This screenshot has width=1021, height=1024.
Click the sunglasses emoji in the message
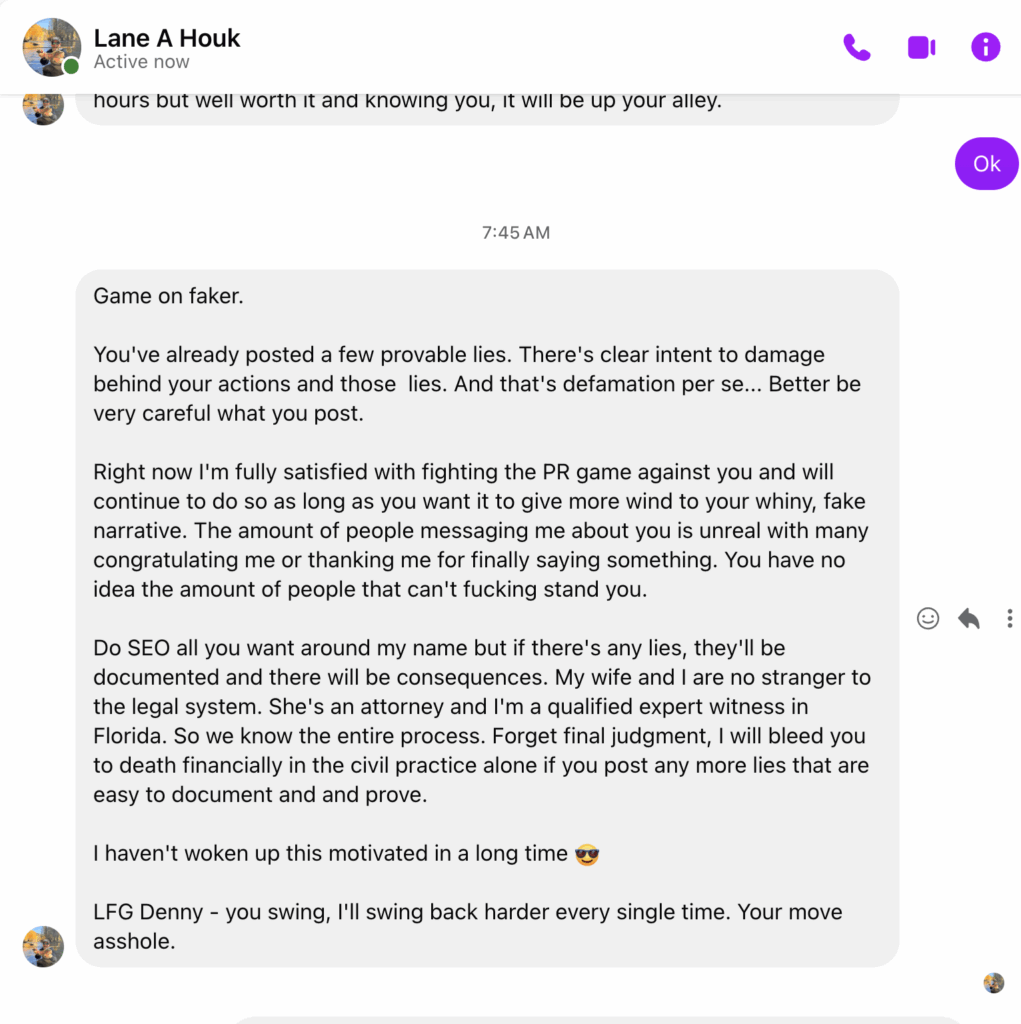point(587,855)
